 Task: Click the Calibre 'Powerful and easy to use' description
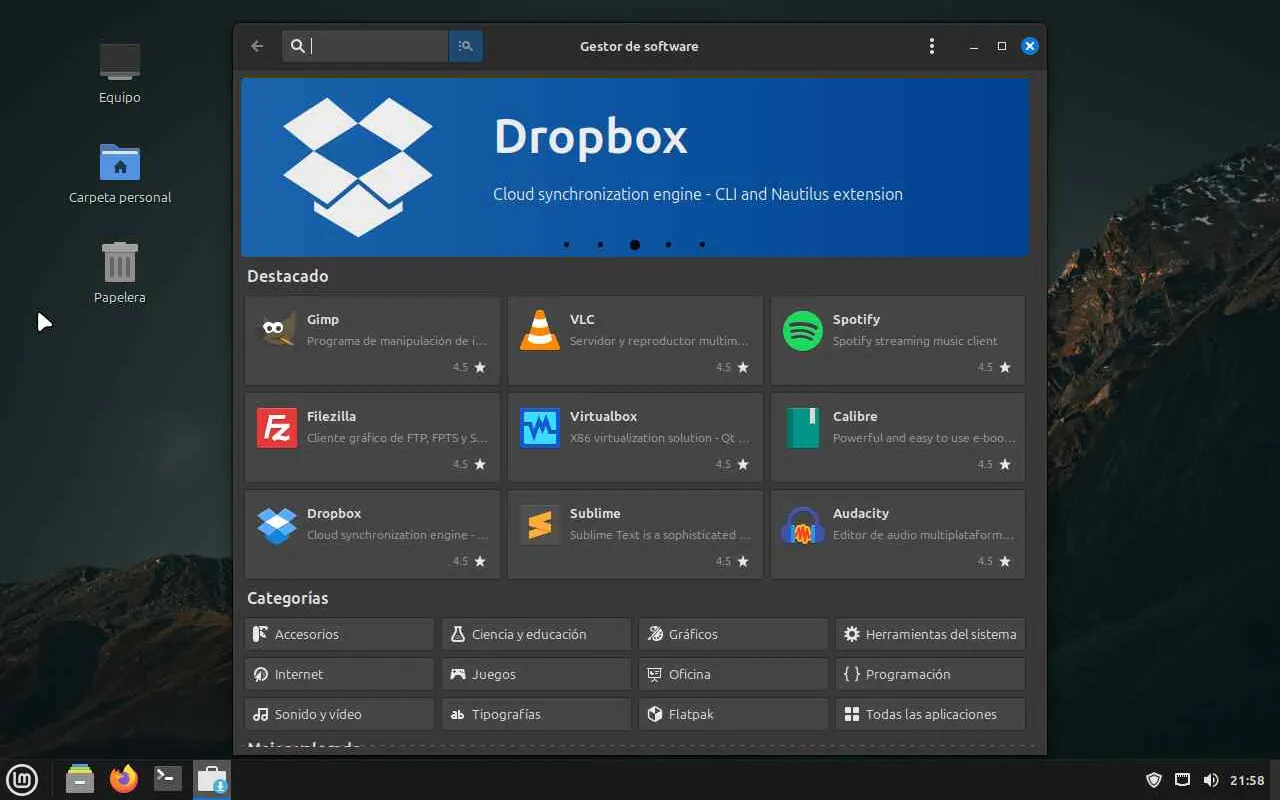click(924, 438)
